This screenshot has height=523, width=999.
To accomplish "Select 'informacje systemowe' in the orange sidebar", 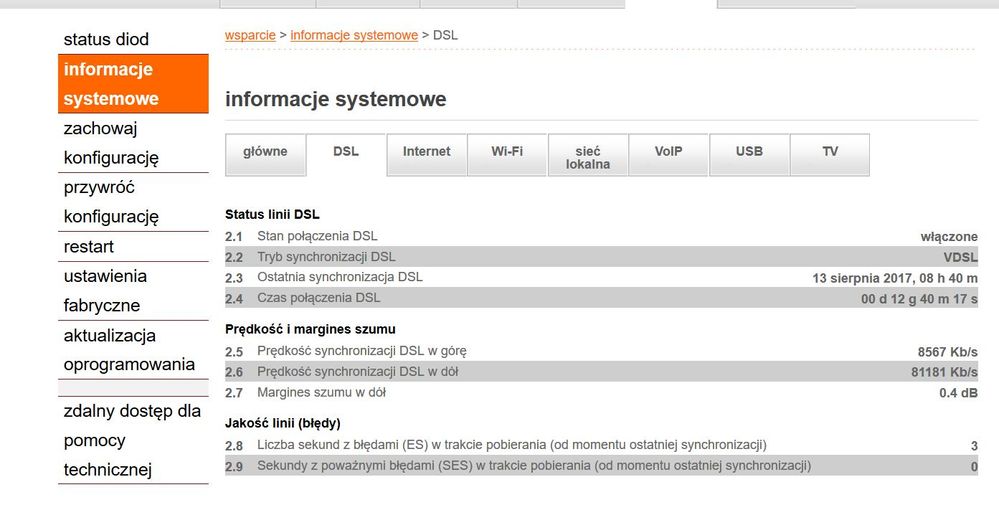I will [x=111, y=84].
